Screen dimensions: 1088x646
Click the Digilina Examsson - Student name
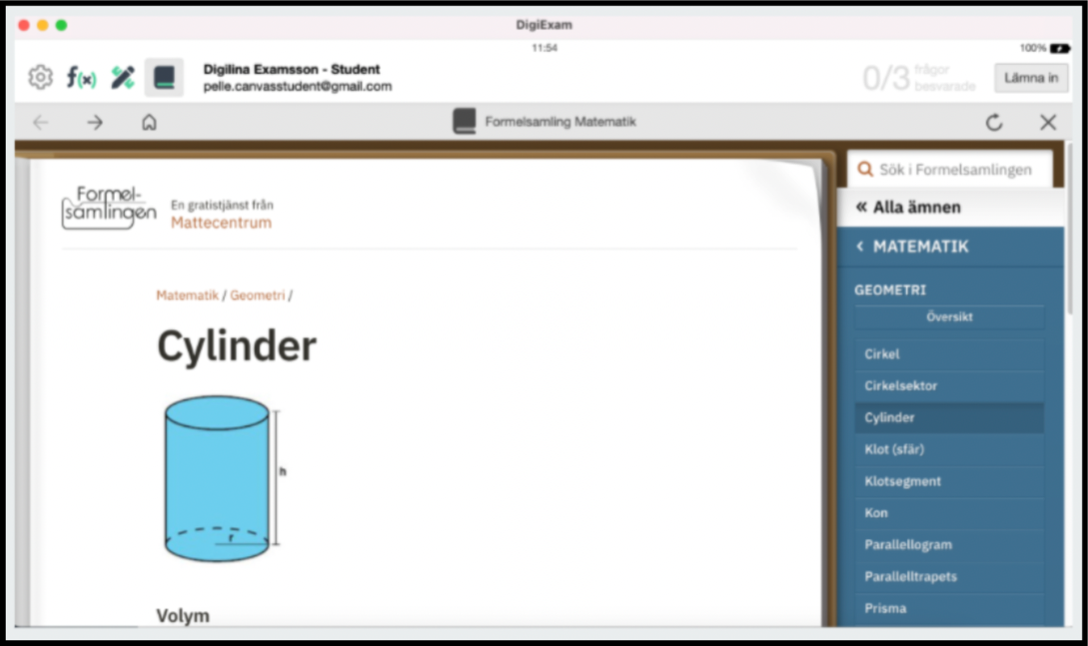(291, 69)
